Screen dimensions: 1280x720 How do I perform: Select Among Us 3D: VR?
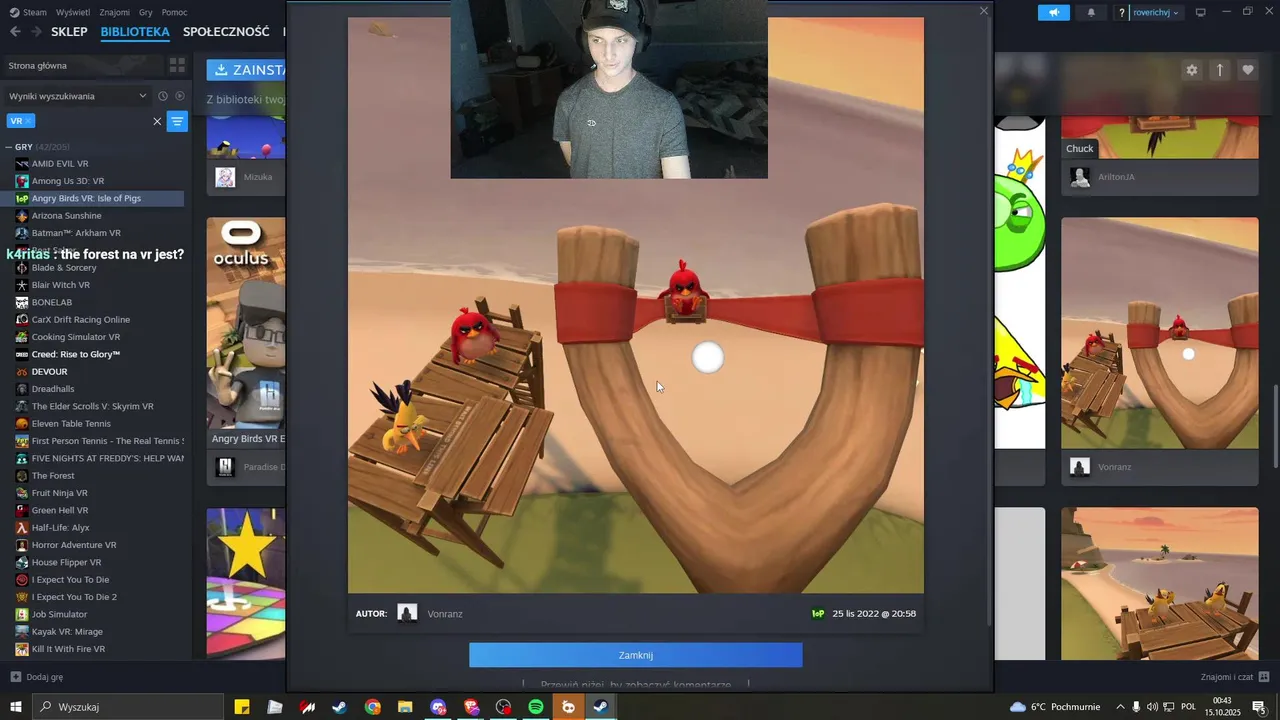click(x=68, y=181)
